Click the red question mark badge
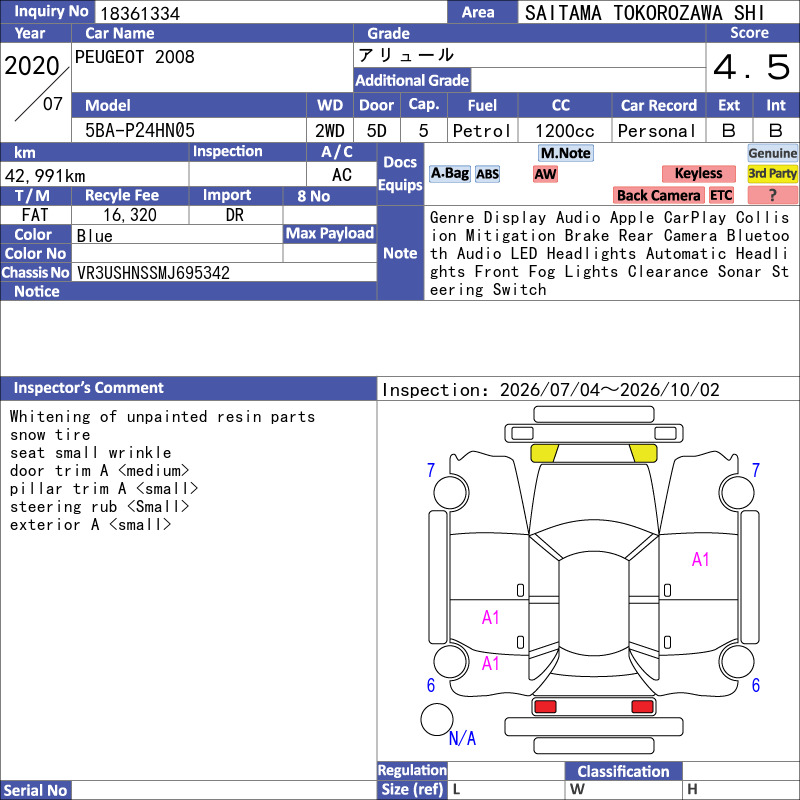 pyautogui.click(x=772, y=195)
